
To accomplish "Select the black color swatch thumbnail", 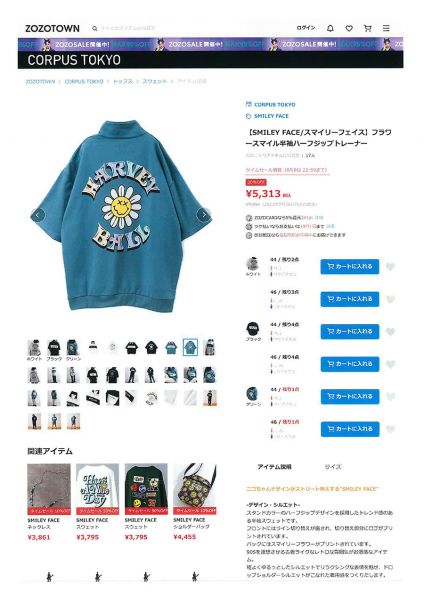I will point(54,350).
